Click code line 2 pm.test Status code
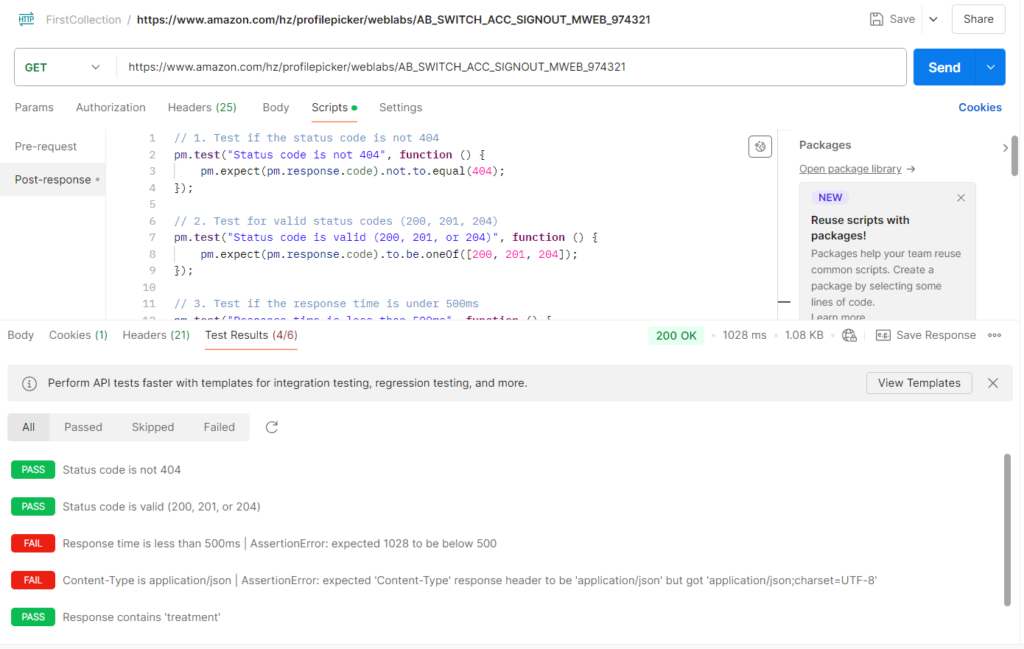Screen dimensions: 1024x649 (329, 155)
